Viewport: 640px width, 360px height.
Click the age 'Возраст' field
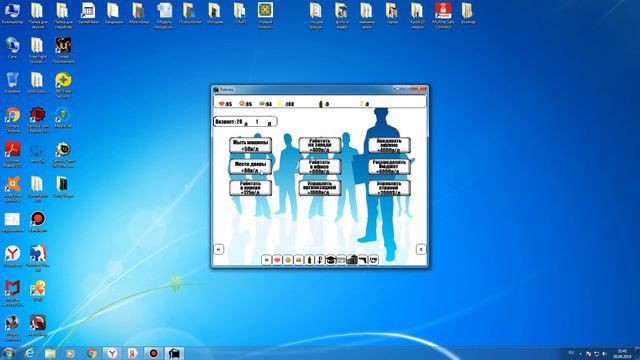245,122
